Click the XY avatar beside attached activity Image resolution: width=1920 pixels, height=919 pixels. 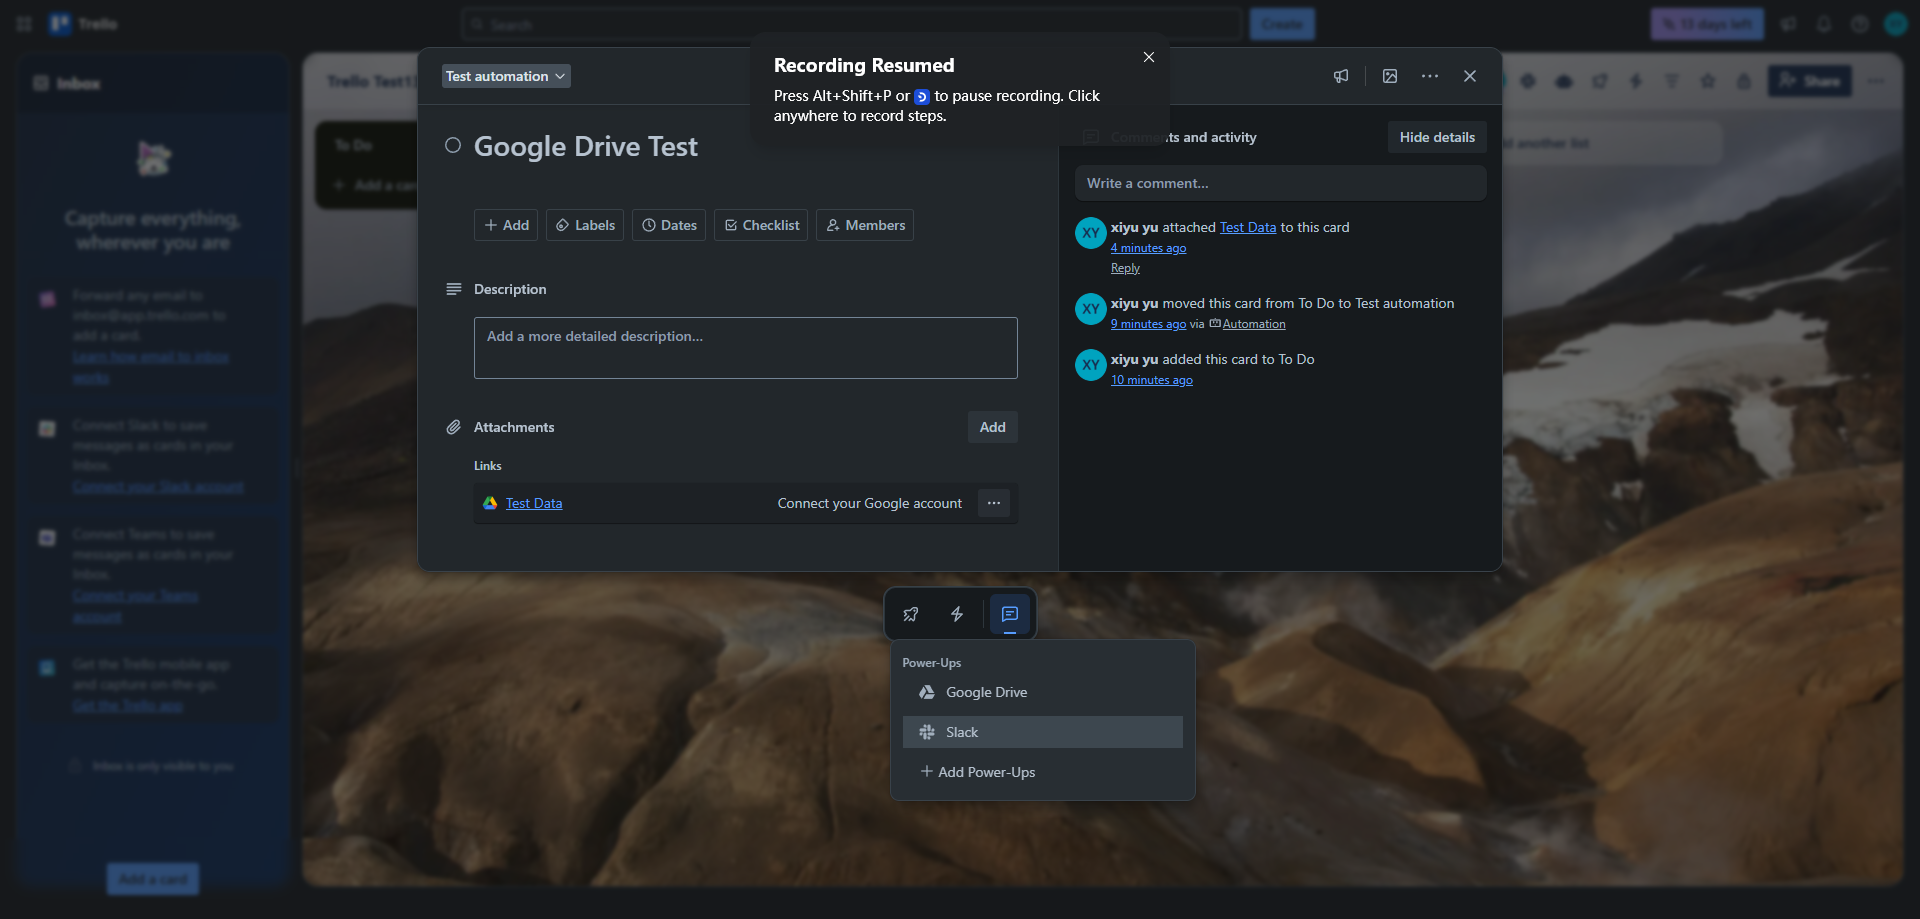[1090, 233]
